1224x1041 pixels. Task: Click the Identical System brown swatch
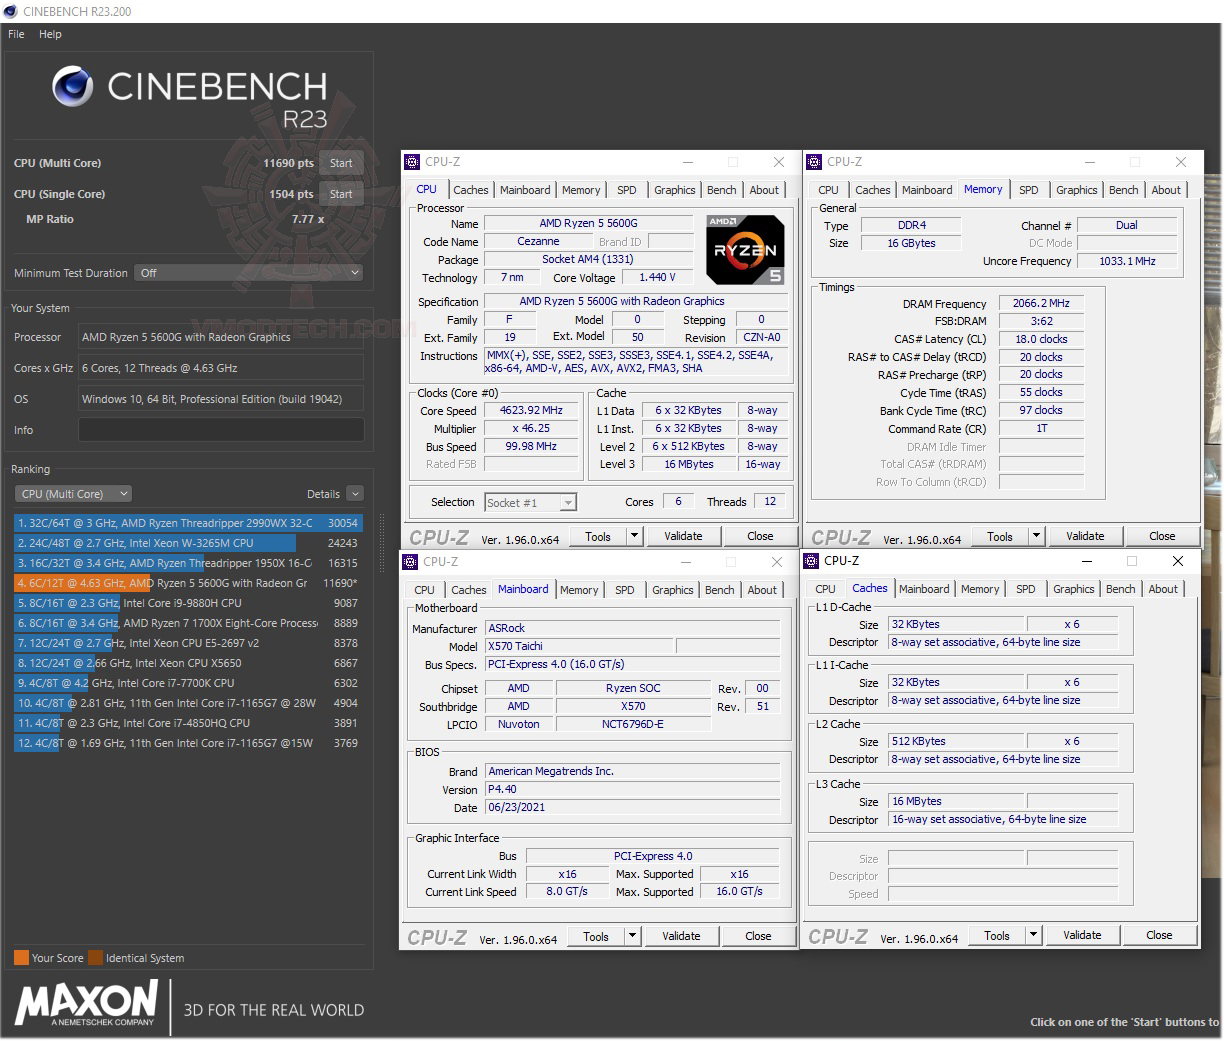pos(95,957)
